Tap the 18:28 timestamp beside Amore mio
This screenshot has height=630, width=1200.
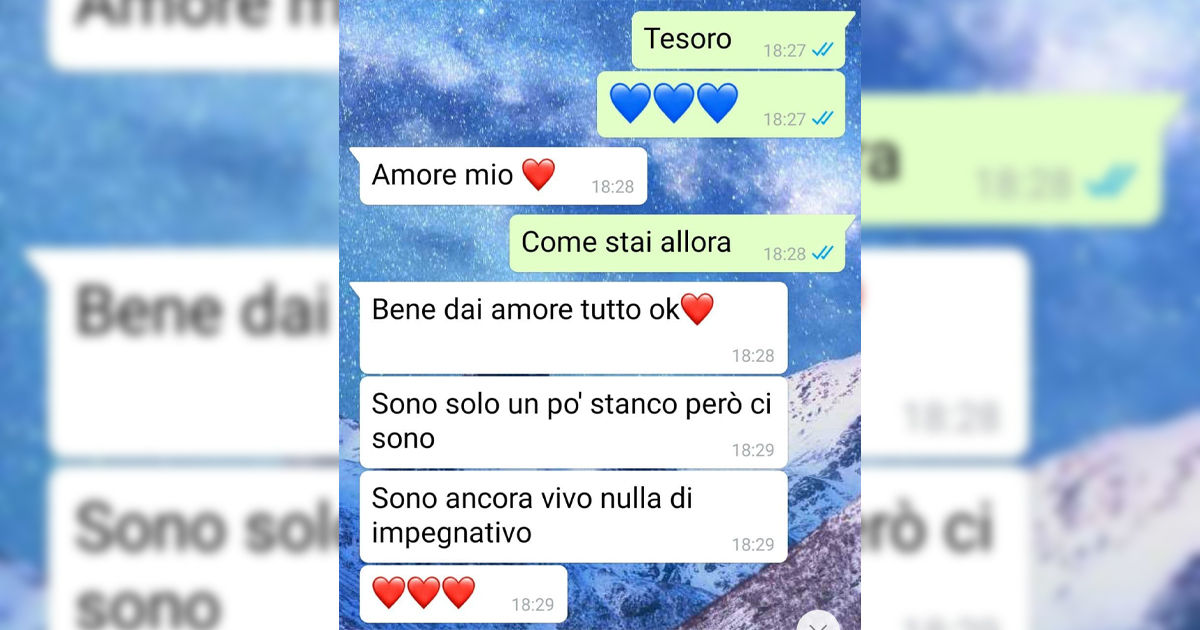click(x=612, y=186)
